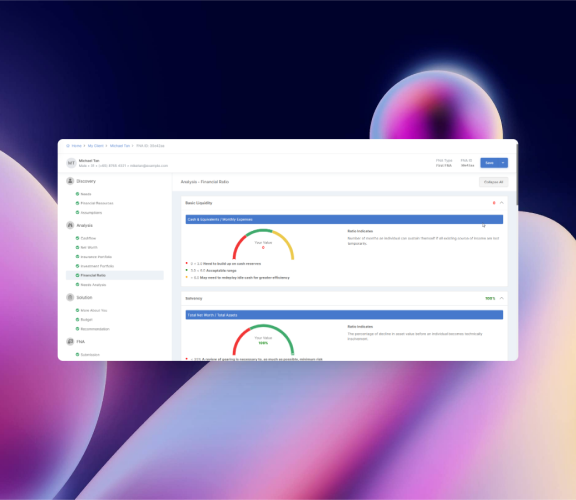The image size is (576, 500).
Task: Click the Solvency gauge chart
Action: 263,340
